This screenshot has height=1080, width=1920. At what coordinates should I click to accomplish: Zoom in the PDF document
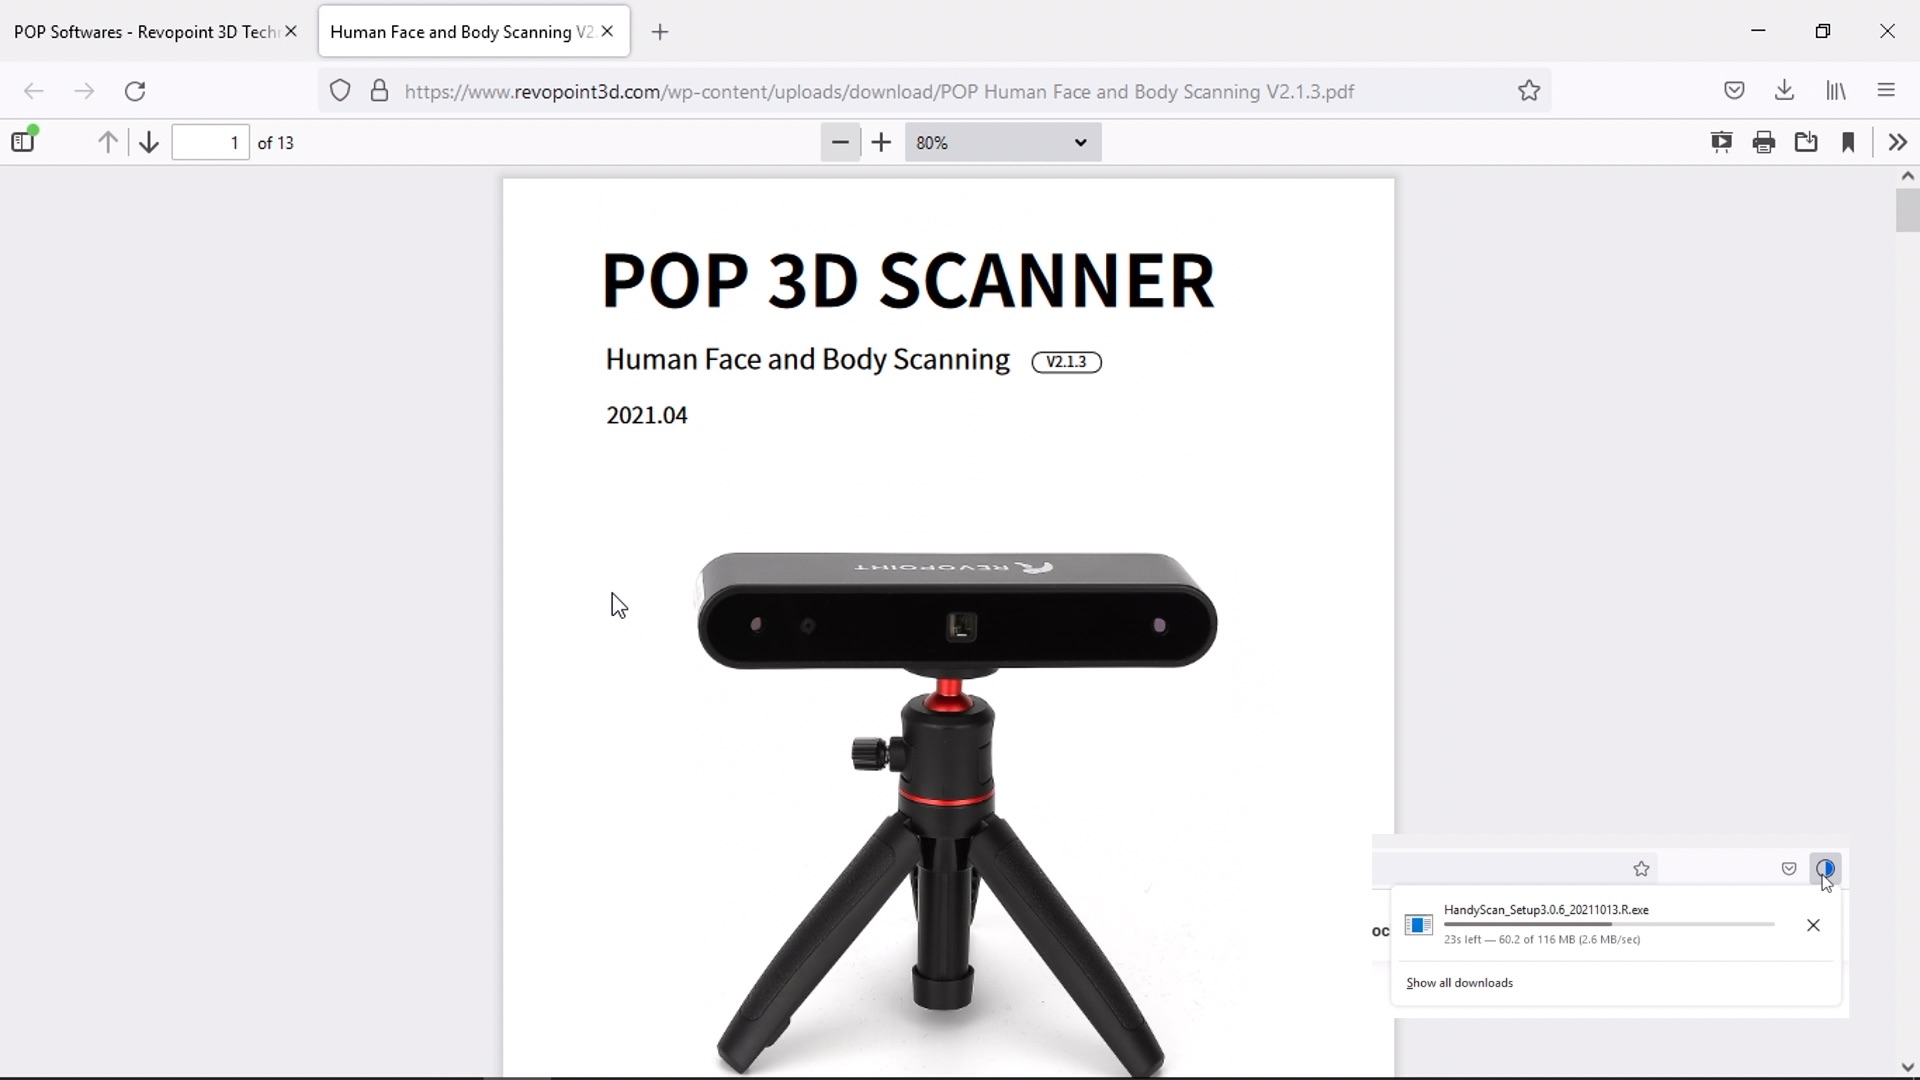(881, 142)
